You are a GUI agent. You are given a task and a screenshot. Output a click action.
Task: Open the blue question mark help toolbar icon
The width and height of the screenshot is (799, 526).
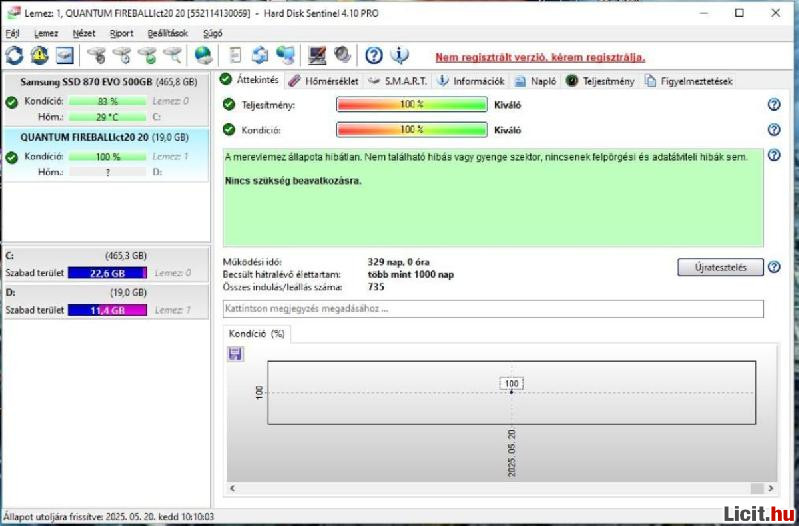374,56
